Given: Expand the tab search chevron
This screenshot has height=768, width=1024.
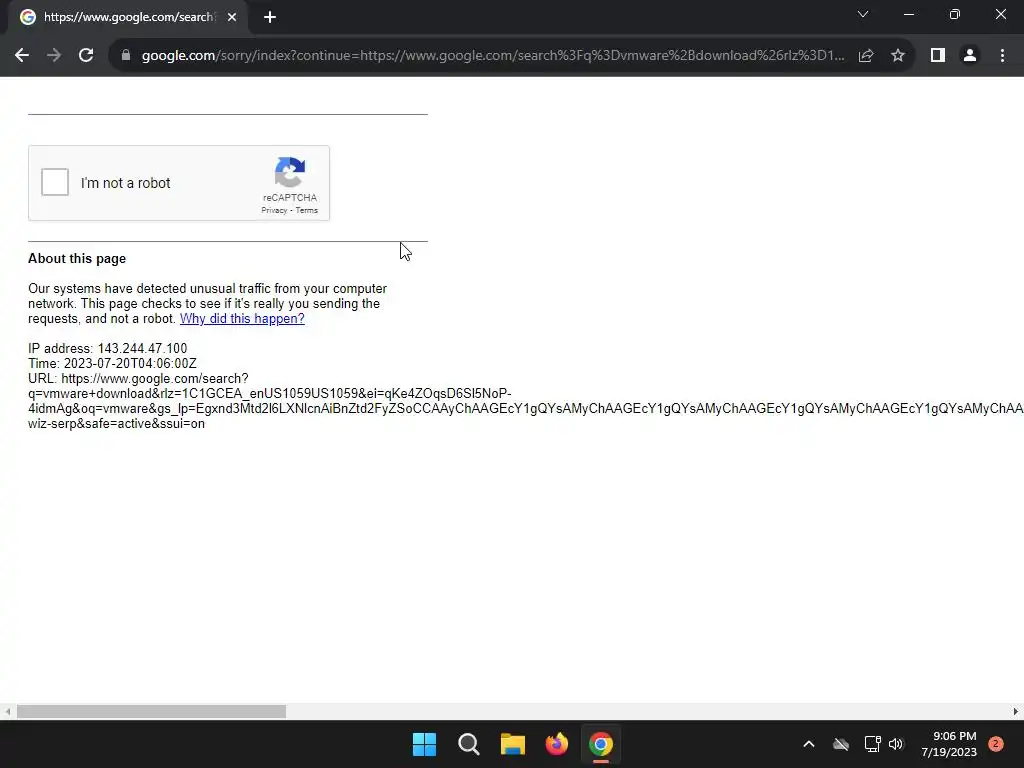Looking at the screenshot, I should [863, 14].
